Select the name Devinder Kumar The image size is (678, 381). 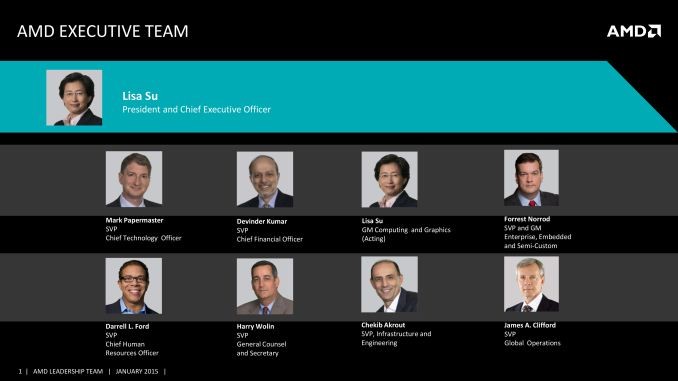262,221
